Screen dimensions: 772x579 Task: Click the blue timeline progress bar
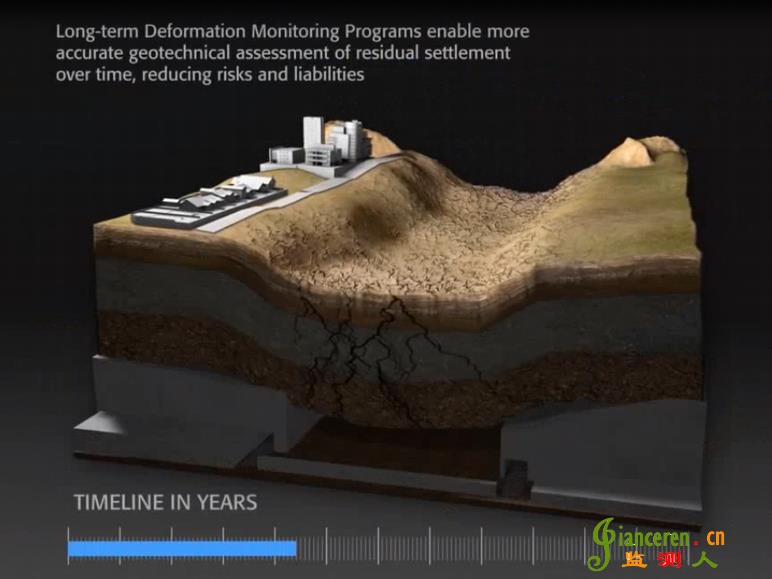pos(182,548)
